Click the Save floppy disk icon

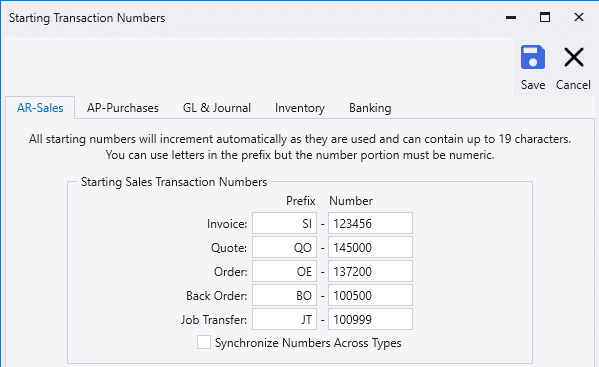click(x=533, y=57)
